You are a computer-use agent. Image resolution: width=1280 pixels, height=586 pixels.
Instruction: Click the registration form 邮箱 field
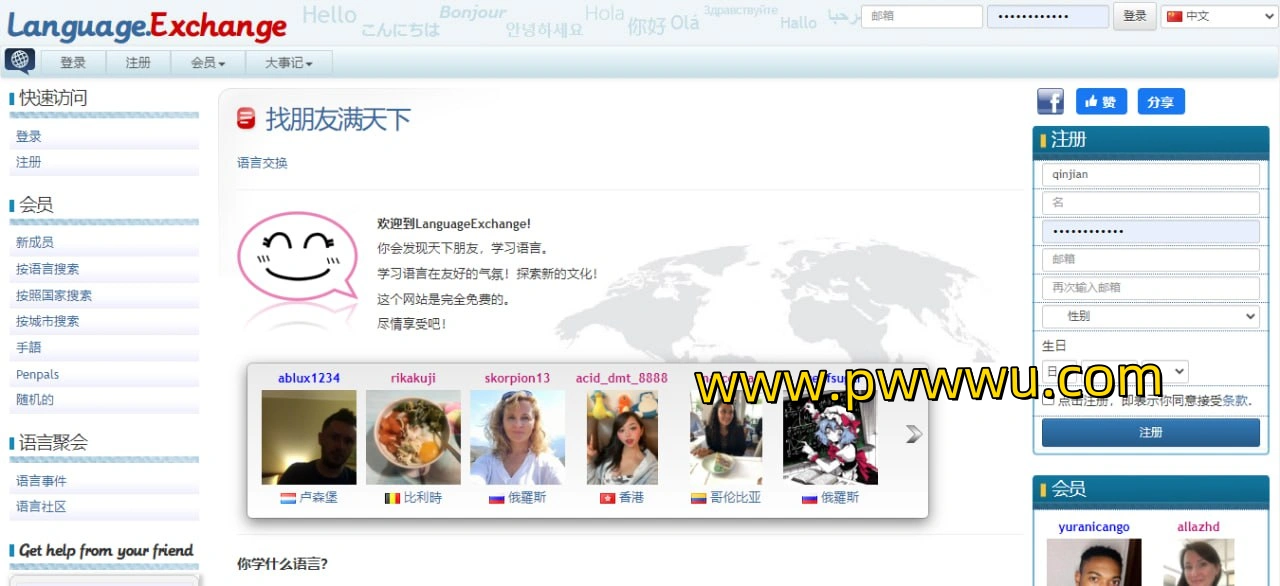pyautogui.click(x=1151, y=259)
